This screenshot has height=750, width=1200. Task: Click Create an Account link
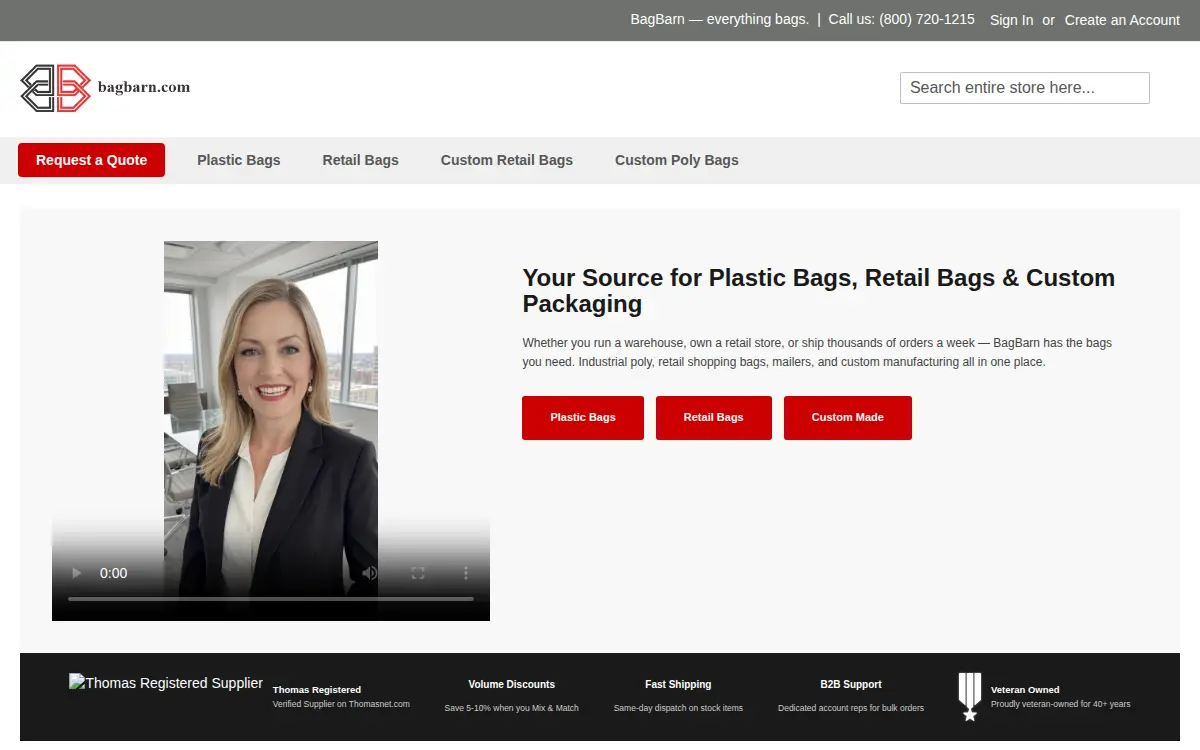click(x=1122, y=20)
